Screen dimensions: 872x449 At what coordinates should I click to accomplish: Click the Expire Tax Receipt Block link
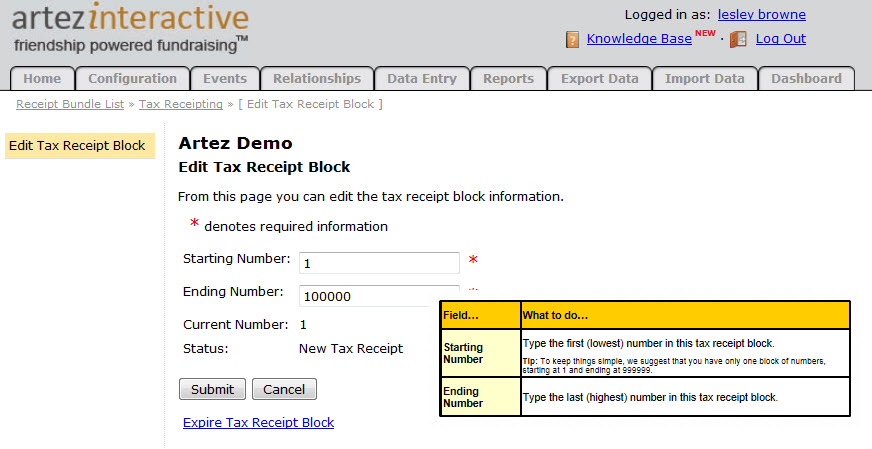tap(258, 422)
